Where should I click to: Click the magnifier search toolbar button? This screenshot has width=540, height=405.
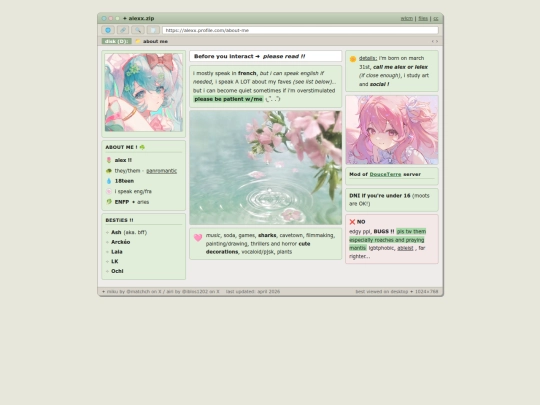[138, 30]
